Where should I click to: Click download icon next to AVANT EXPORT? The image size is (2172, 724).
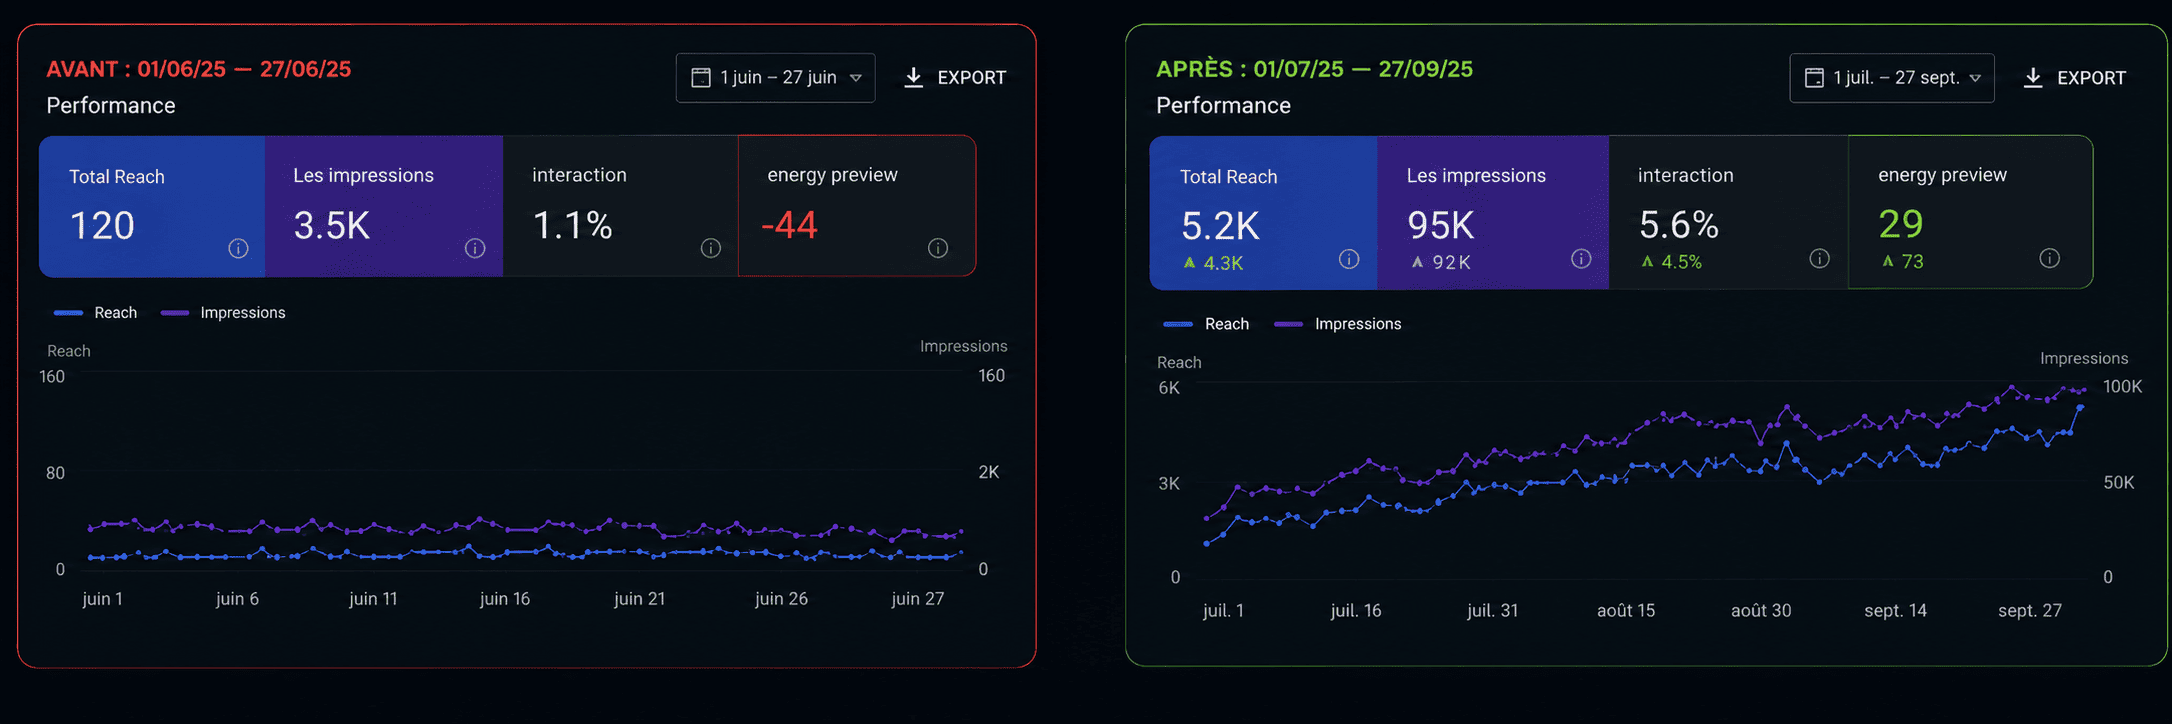point(913,78)
